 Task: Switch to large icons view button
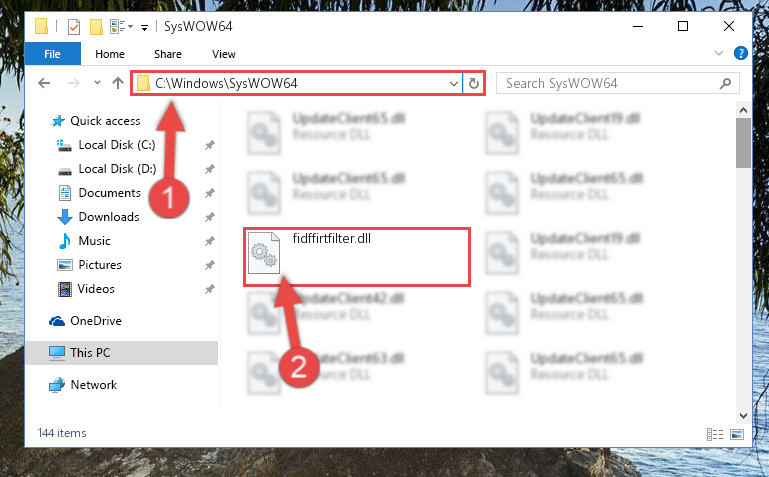click(x=737, y=434)
